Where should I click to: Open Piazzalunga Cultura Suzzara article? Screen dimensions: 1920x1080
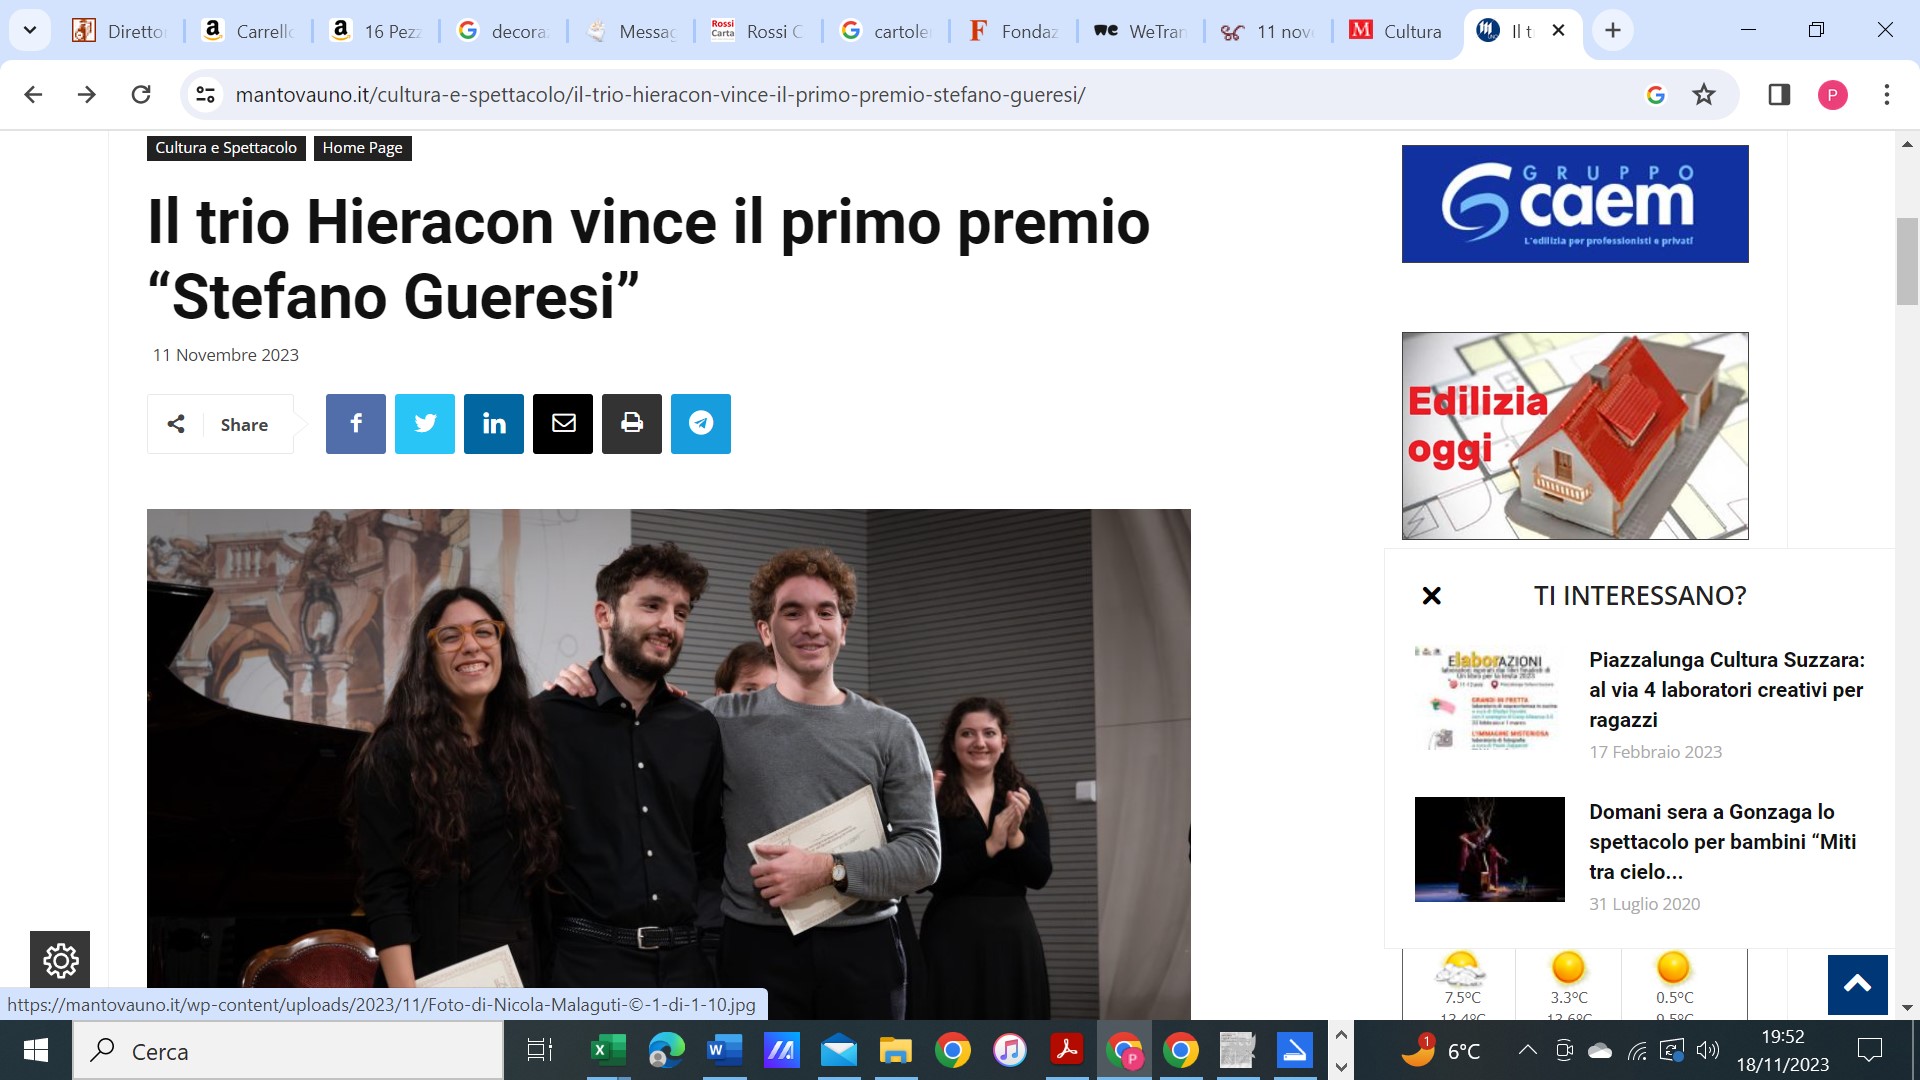1726,690
